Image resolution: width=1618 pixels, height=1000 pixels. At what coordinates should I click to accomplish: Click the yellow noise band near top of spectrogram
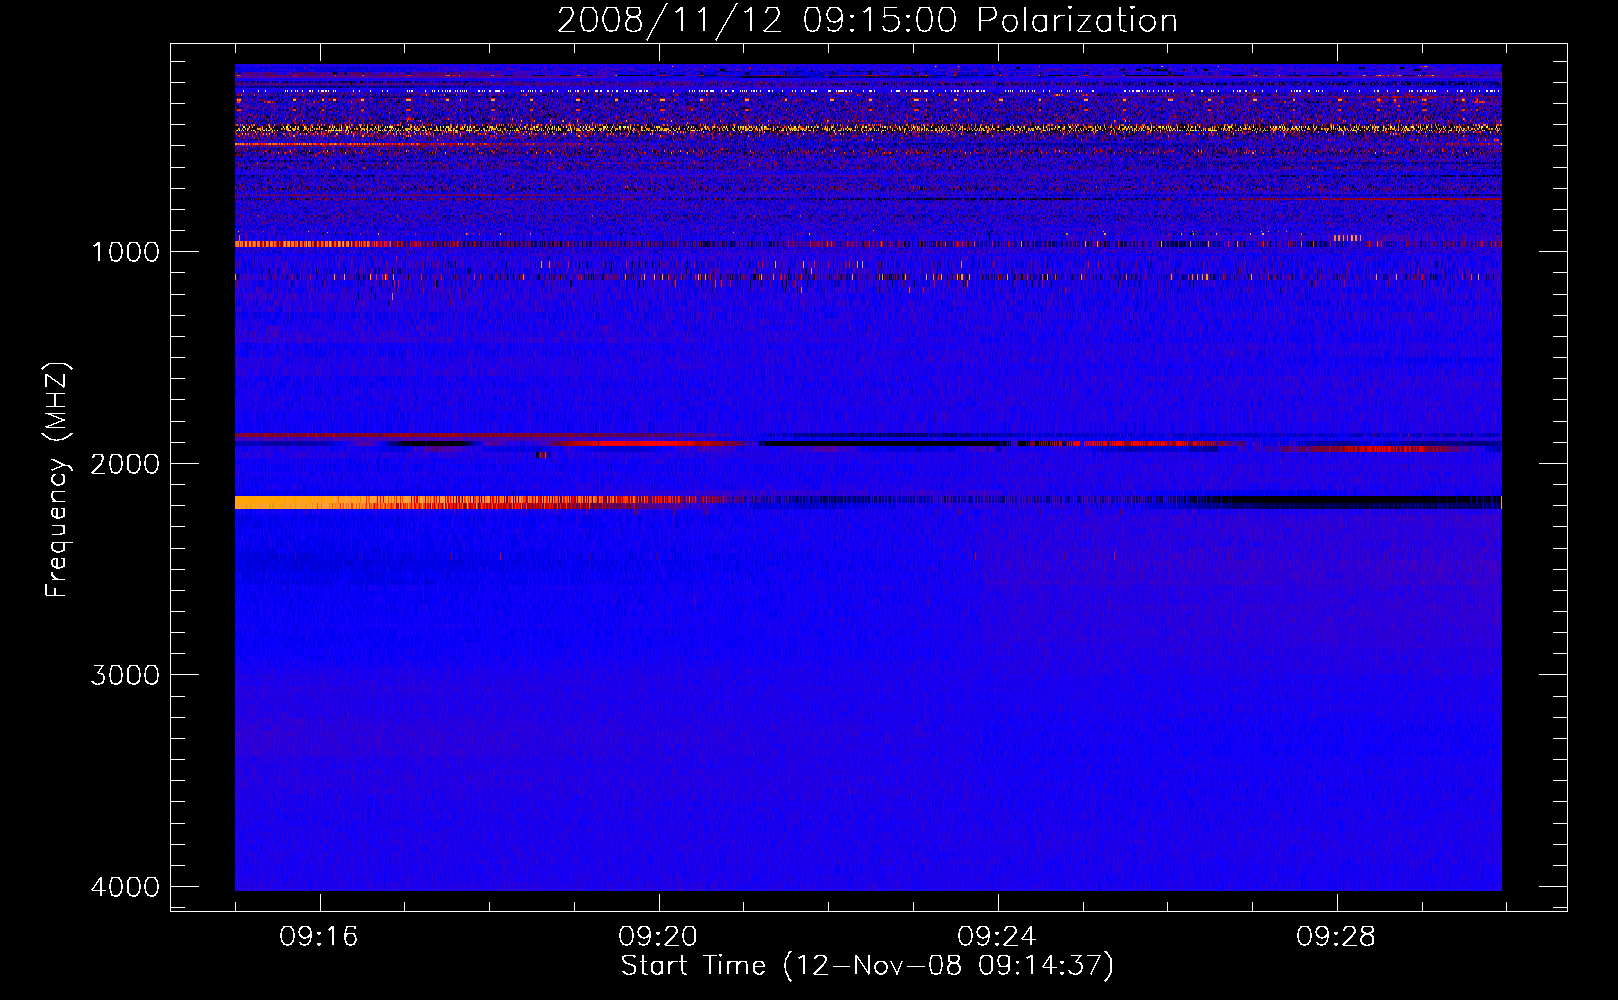pyautogui.click(x=868, y=128)
